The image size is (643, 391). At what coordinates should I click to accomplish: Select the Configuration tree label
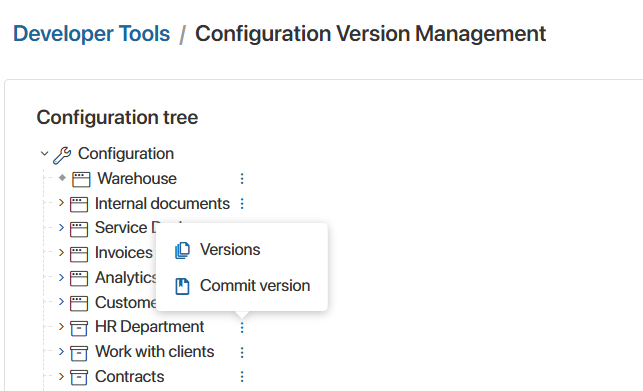point(126,153)
